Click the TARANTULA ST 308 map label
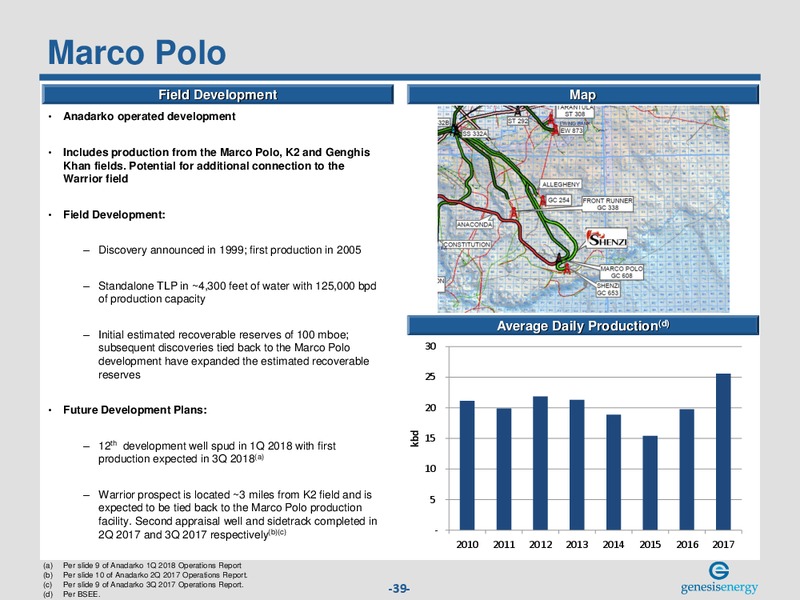The height and width of the screenshot is (600, 800). 575,111
